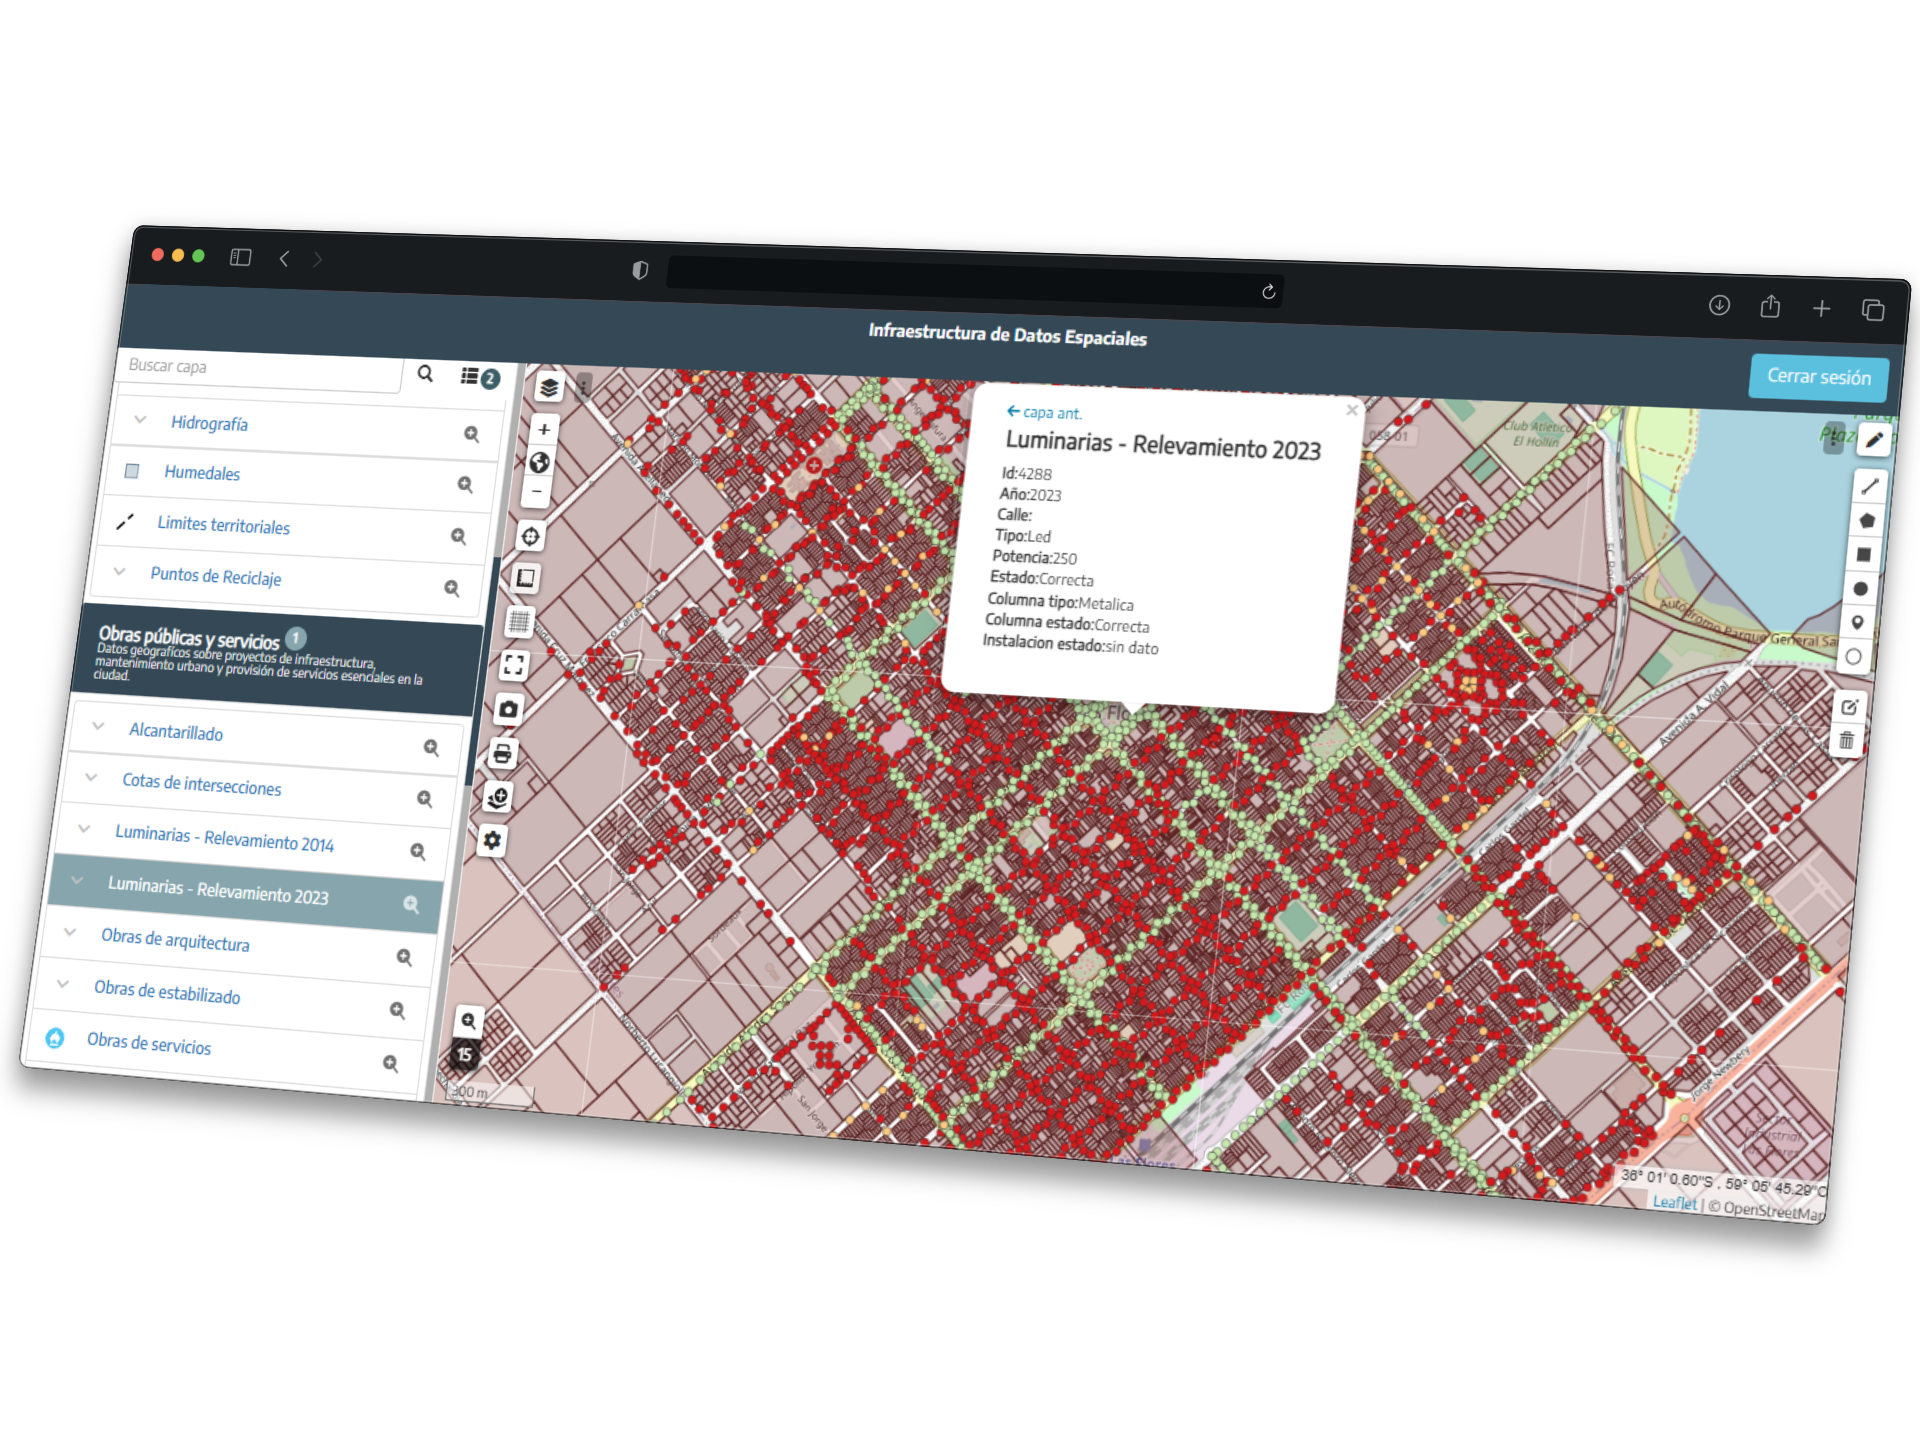Expand Luminarias - Relevamiento 2014 chevron
1920x1440 pixels.
coord(84,829)
